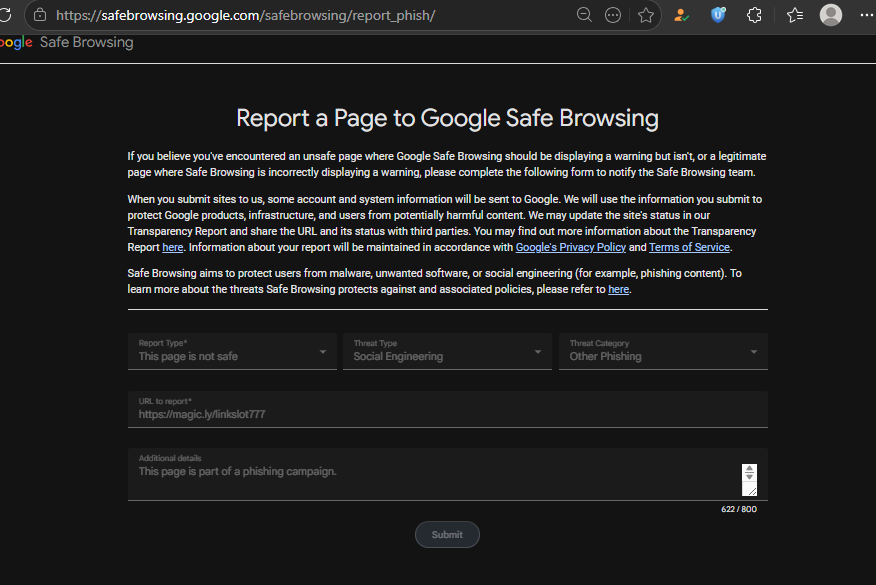Open the Transparency Report 'here' link
The width and height of the screenshot is (876, 585).
[173, 247]
